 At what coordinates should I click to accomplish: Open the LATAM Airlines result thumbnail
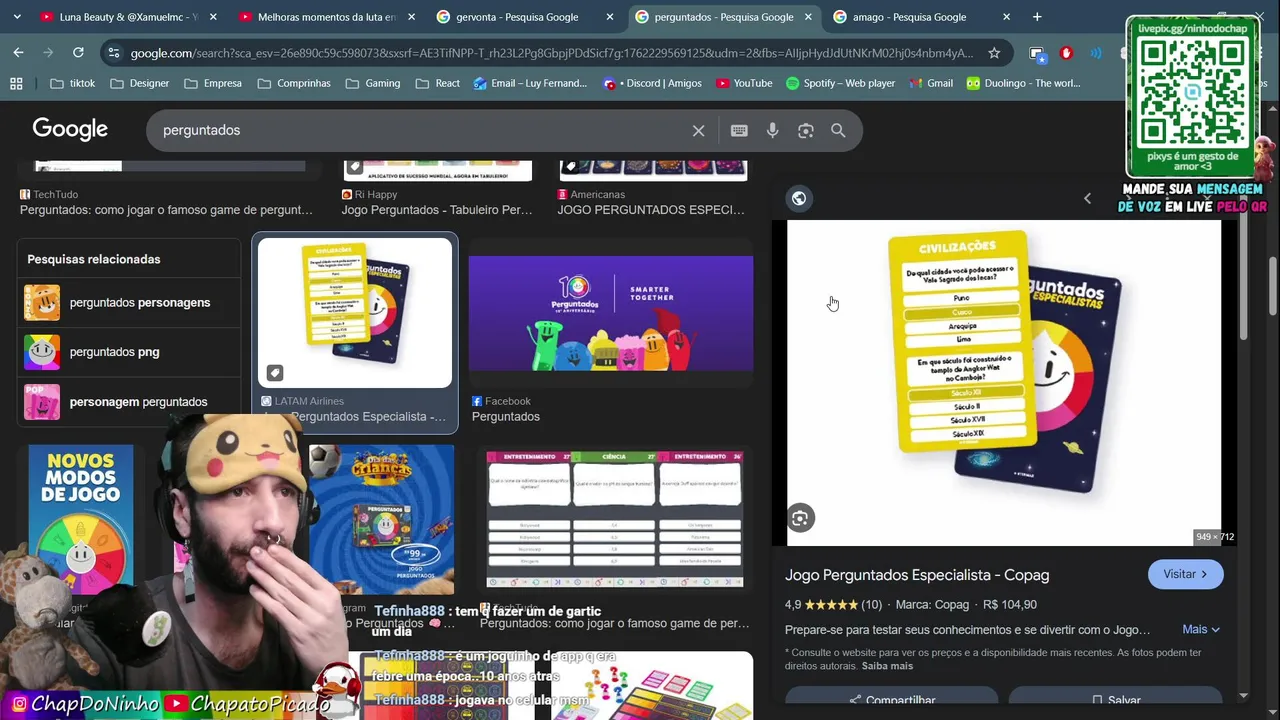(355, 313)
